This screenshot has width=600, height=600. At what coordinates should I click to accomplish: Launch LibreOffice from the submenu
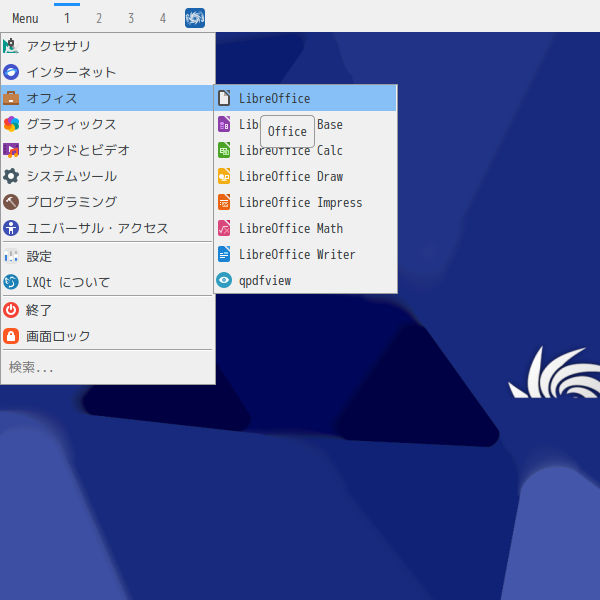pos(305,98)
